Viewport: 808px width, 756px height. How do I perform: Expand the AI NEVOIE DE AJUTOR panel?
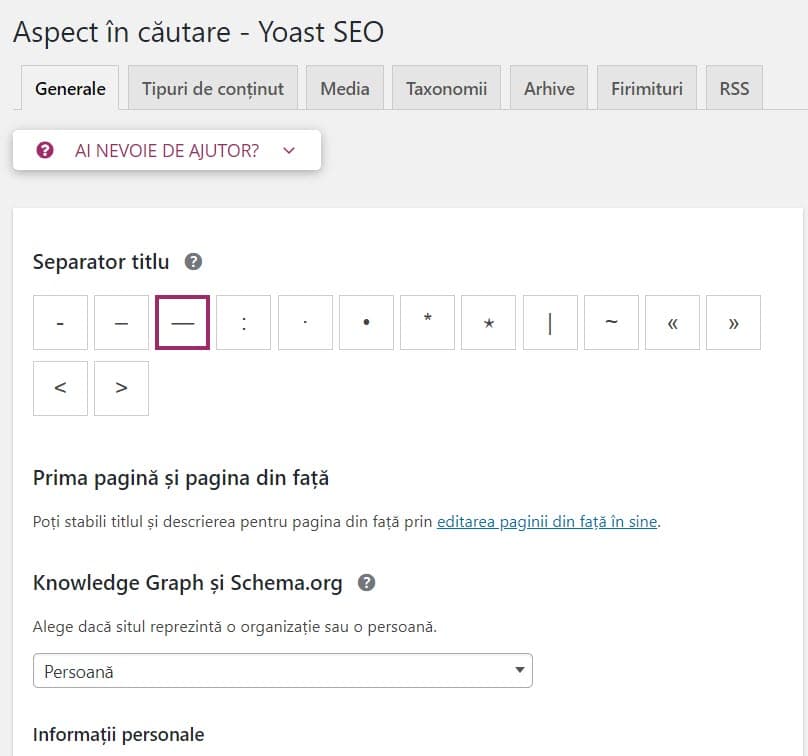(166, 150)
